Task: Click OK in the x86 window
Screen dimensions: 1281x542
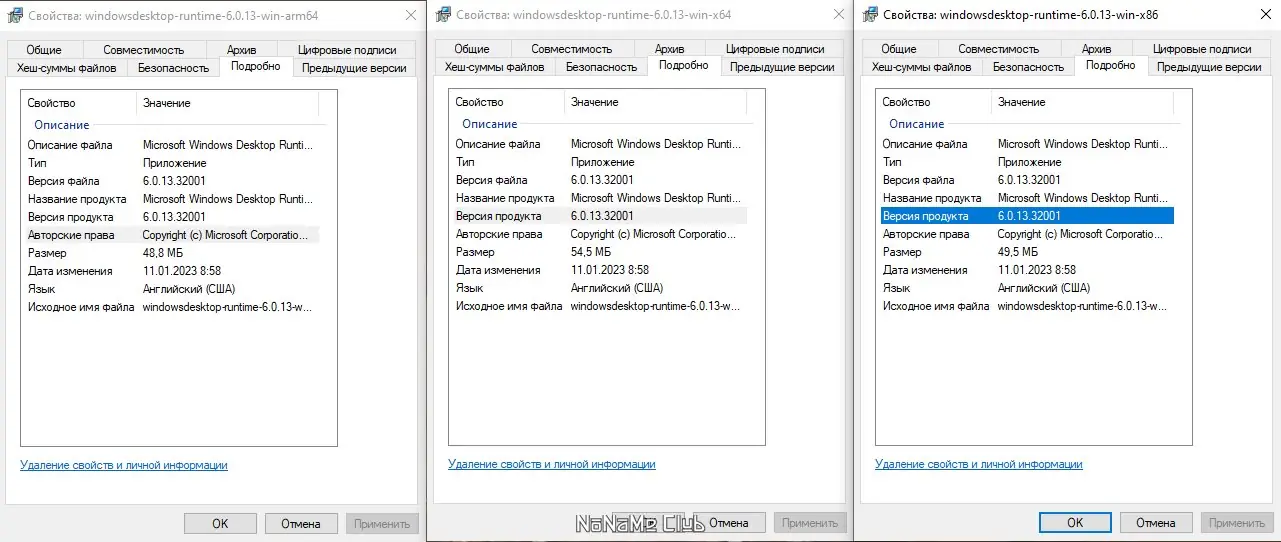Action: [x=1075, y=522]
